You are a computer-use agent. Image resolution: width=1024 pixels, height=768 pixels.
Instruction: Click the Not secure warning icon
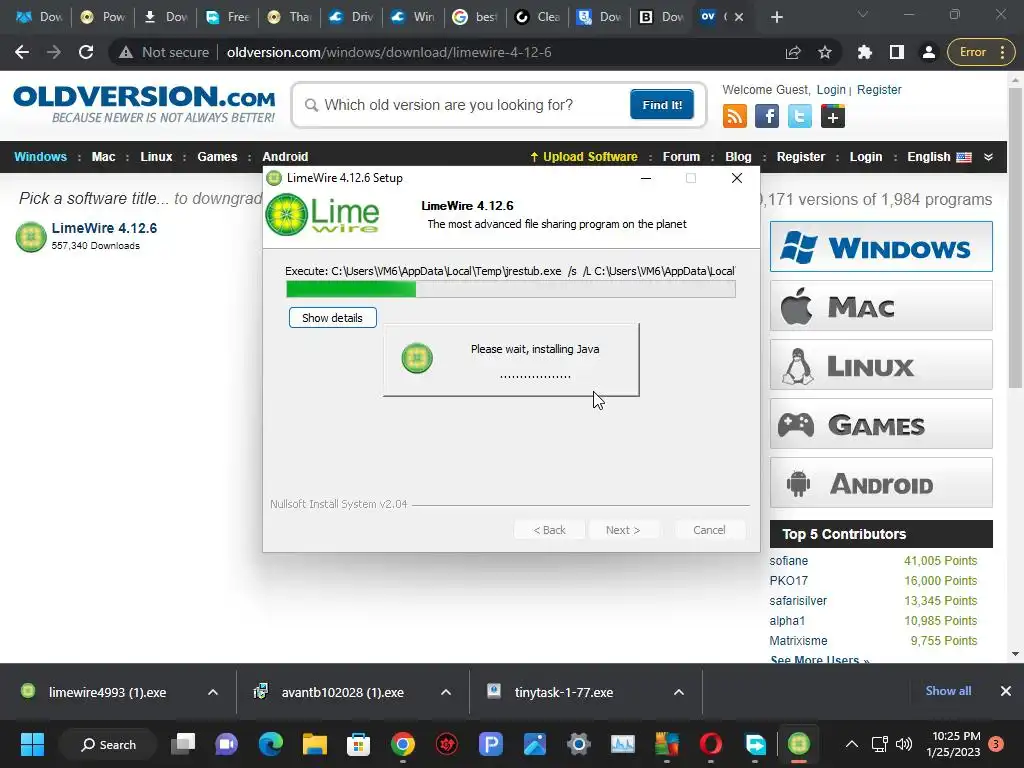[126, 52]
